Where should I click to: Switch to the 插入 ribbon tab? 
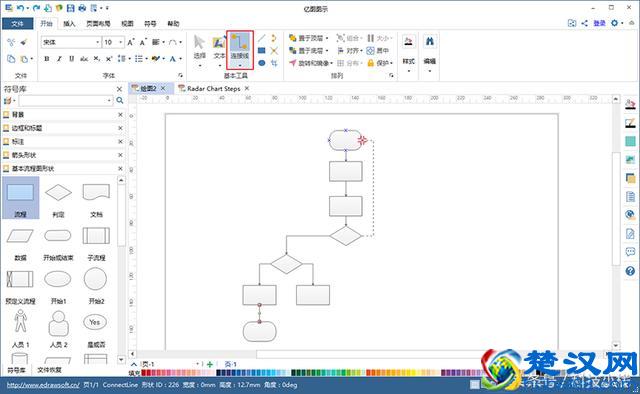pyautogui.click(x=69, y=24)
